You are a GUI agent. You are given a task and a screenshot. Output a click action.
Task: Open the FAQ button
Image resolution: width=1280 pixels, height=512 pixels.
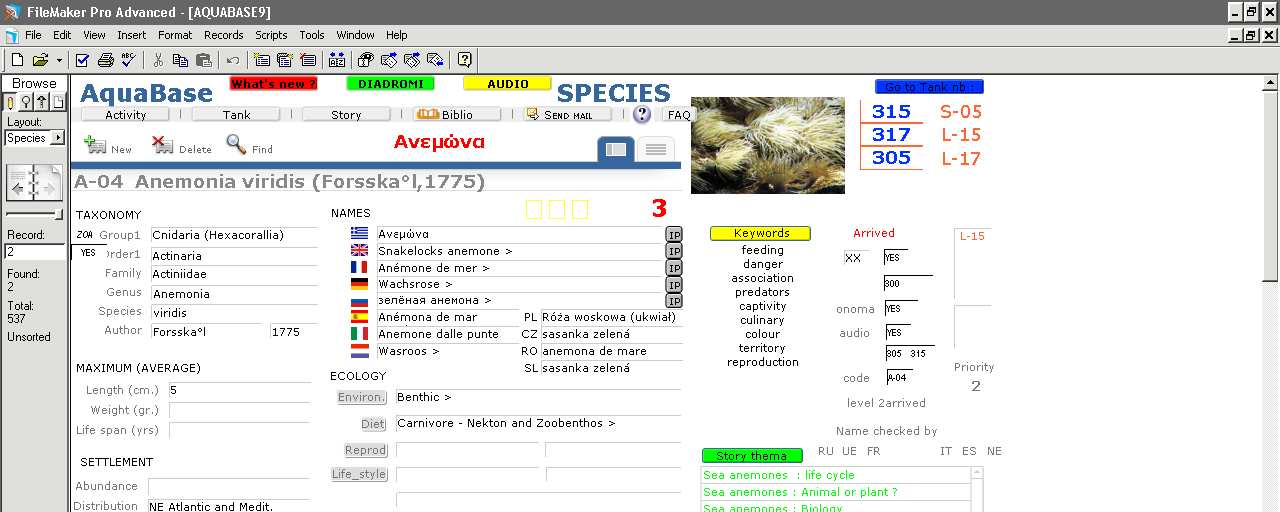pyautogui.click(x=679, y=115)
